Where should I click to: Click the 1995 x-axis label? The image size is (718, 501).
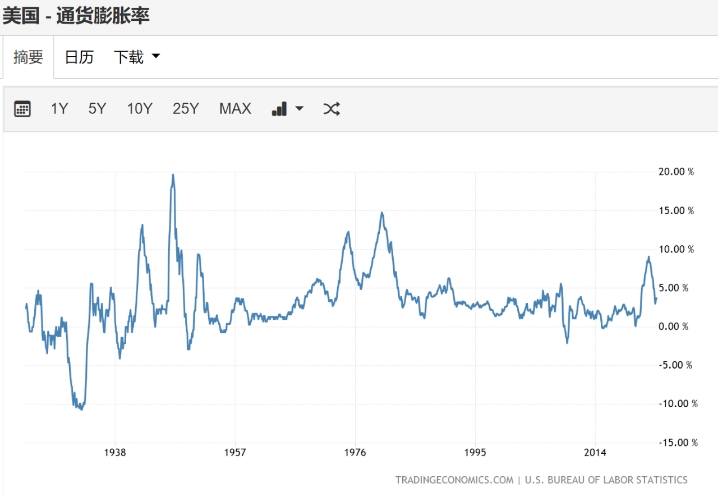point(475,452)
